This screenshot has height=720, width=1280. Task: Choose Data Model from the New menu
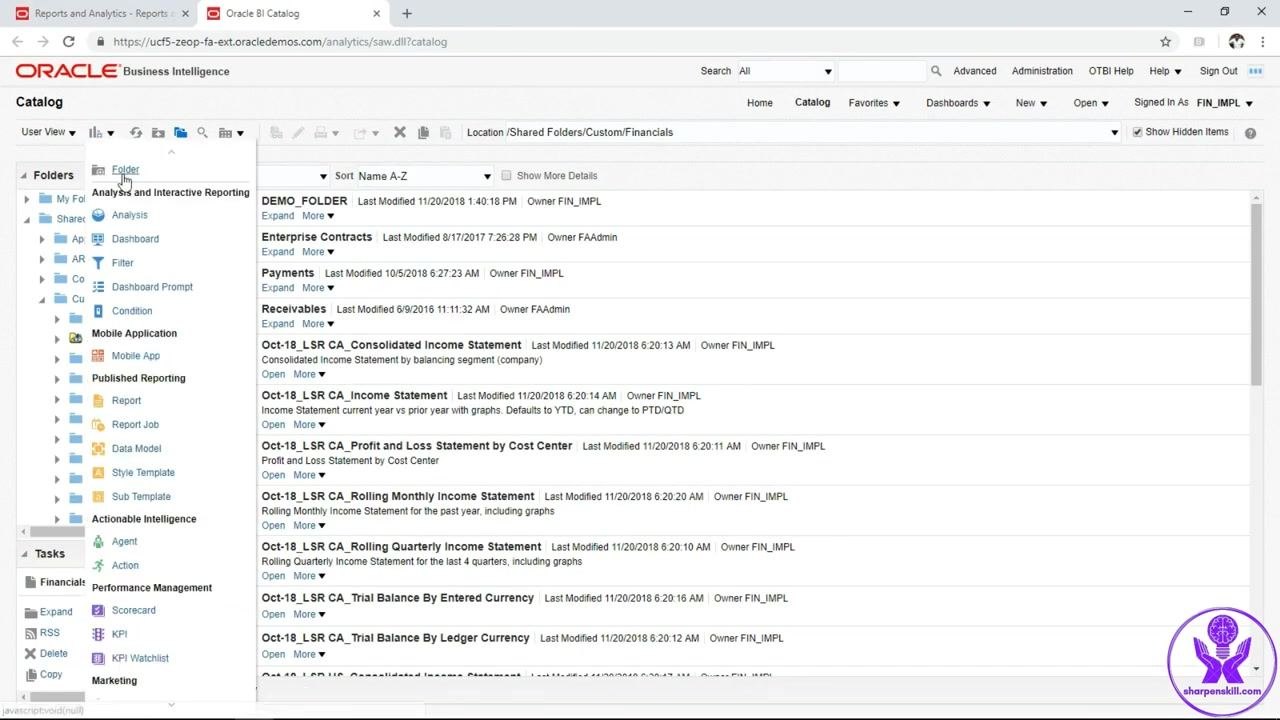click(x=136, y=449)
